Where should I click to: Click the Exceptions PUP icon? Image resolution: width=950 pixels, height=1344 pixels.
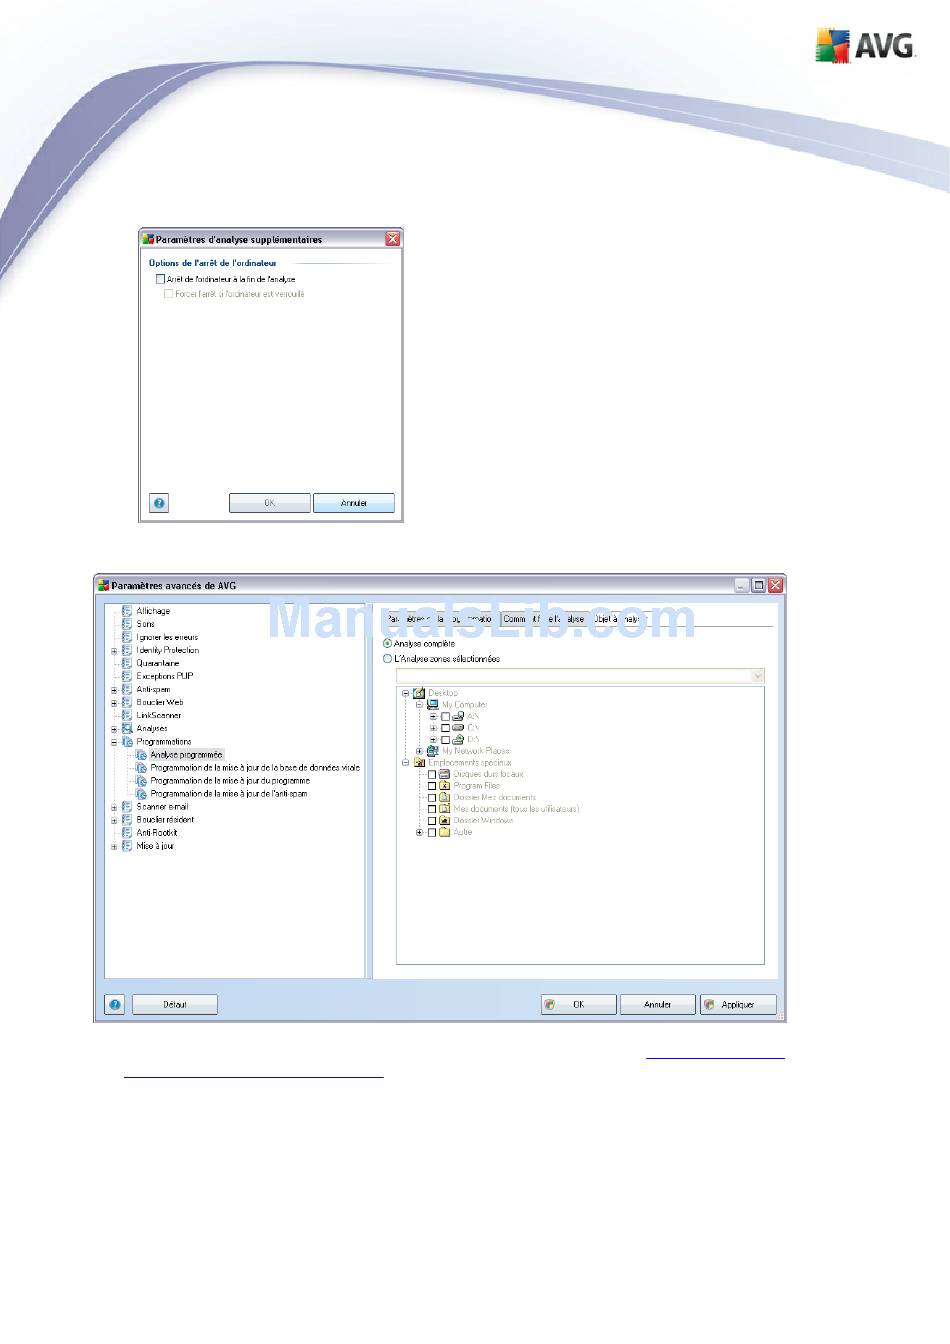[127, 676]
